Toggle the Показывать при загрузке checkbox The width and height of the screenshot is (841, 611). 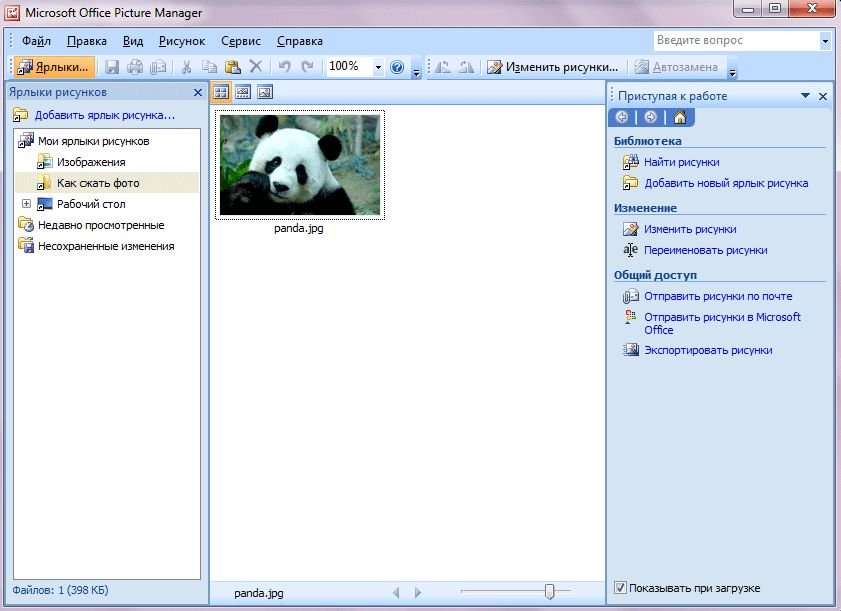(x=621, y=588)
